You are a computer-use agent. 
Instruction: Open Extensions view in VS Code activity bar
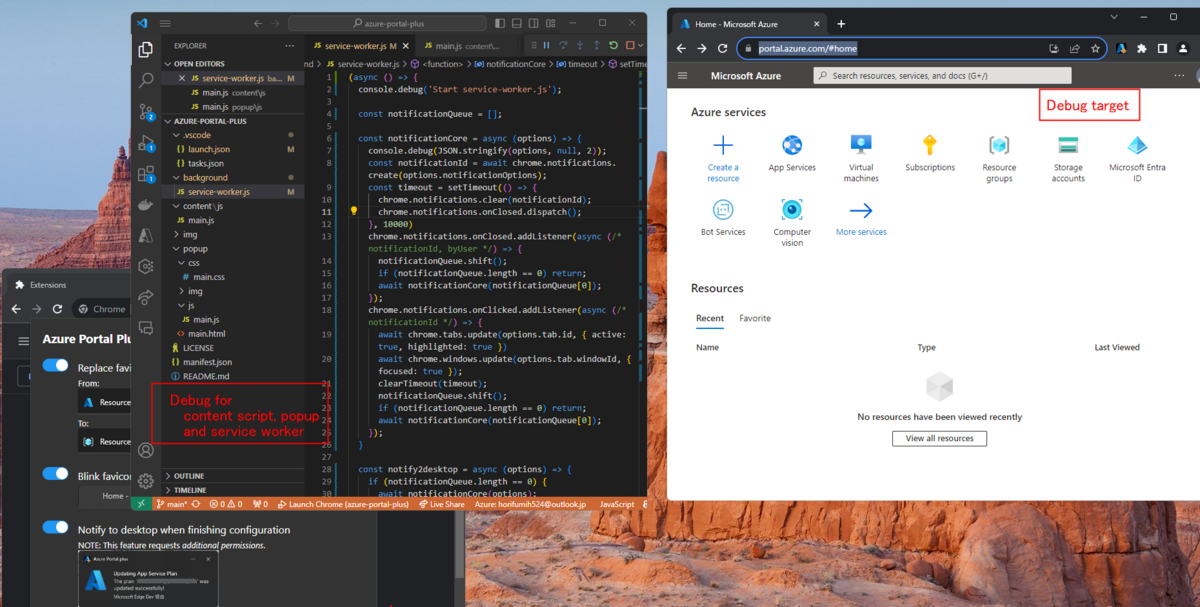[x=146, y=173]
